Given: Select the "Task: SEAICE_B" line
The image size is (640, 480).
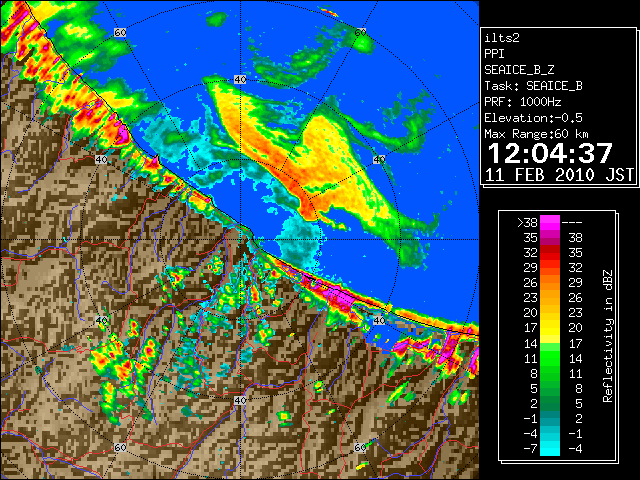Looking at the screenshot, I should pyautogui.click(x=533, y=86).
